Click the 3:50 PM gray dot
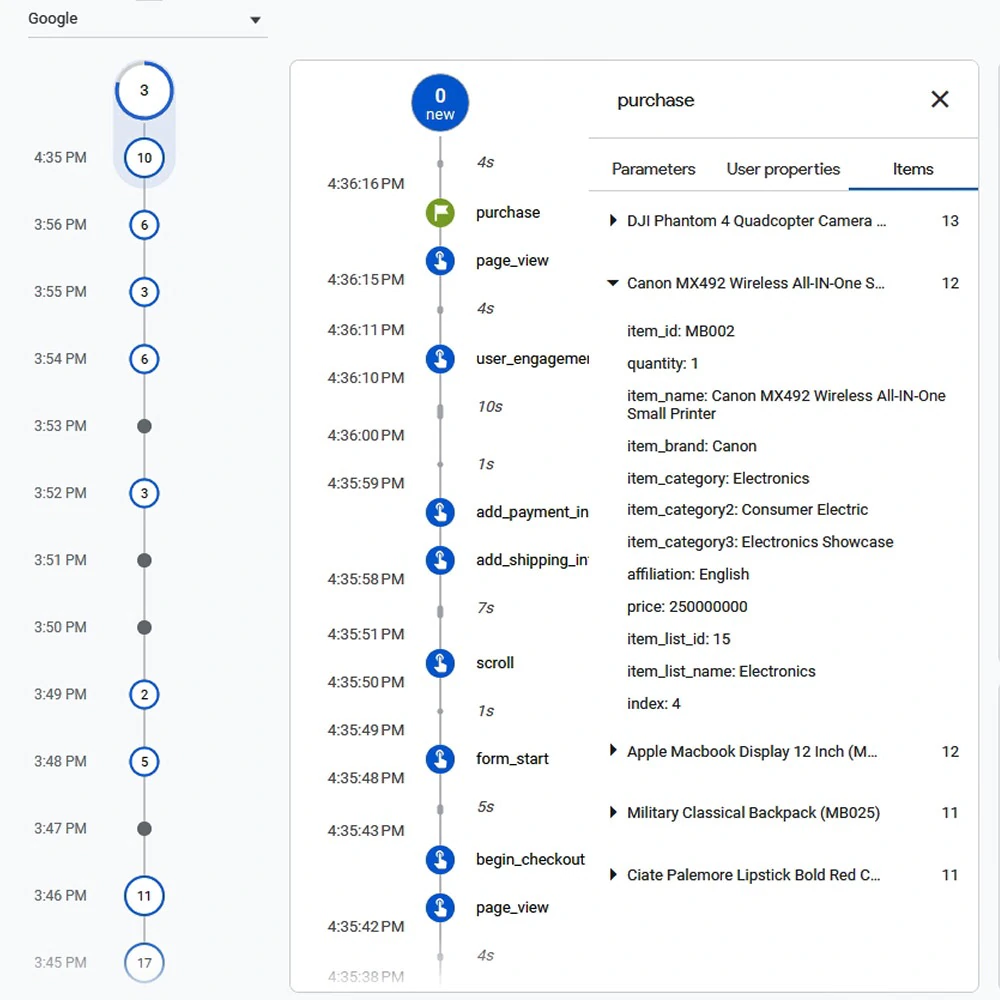1000x1000 pixels. 144,628
